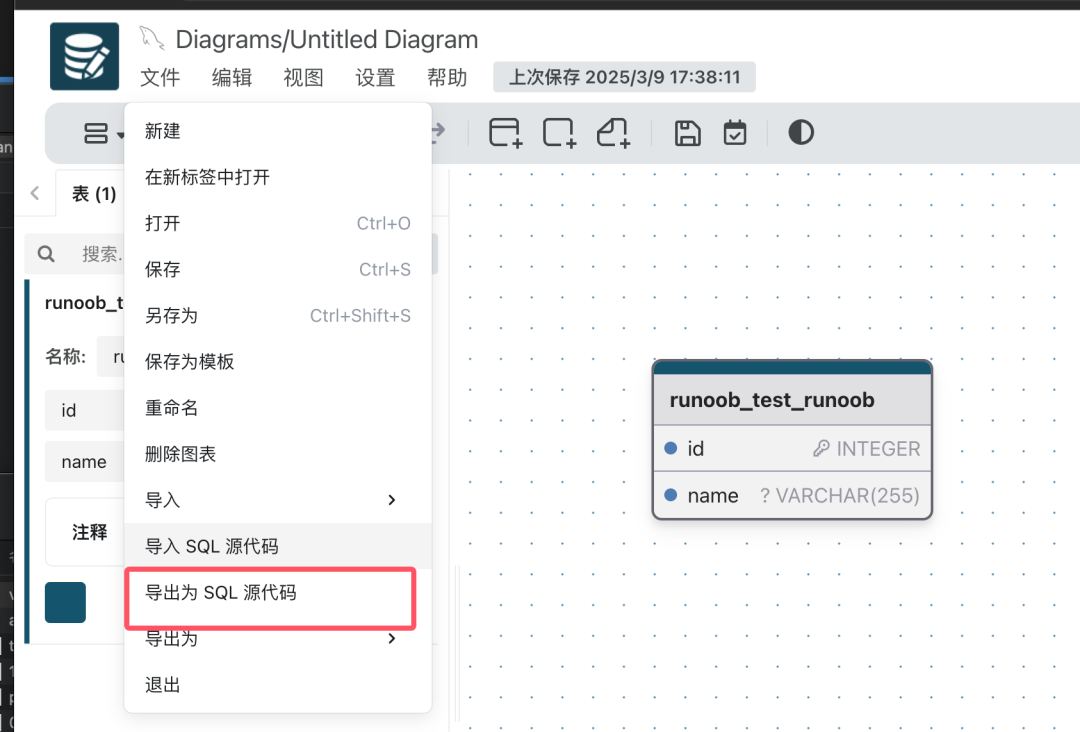This screenshot has width=1080, height=732.
Task: Click the 上次保存 timestamp button
Action: tap(624, 77)
